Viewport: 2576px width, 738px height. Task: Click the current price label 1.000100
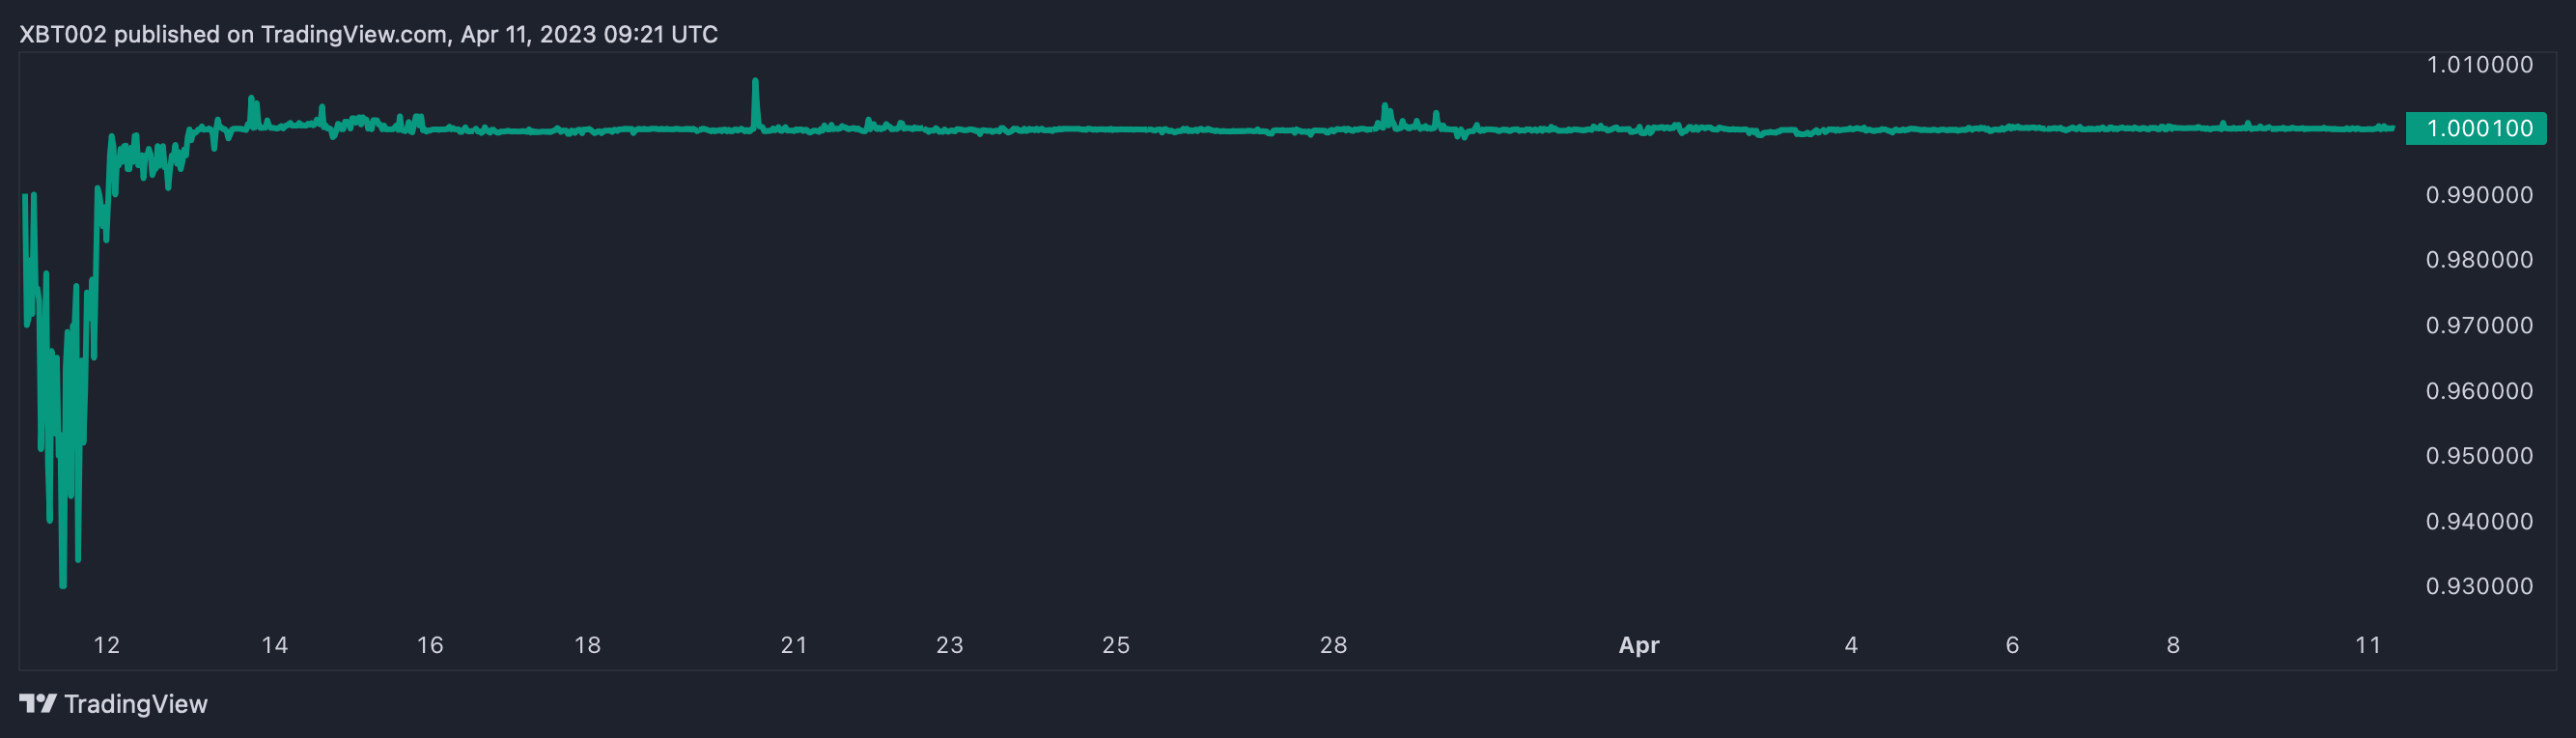[2476, 129]
